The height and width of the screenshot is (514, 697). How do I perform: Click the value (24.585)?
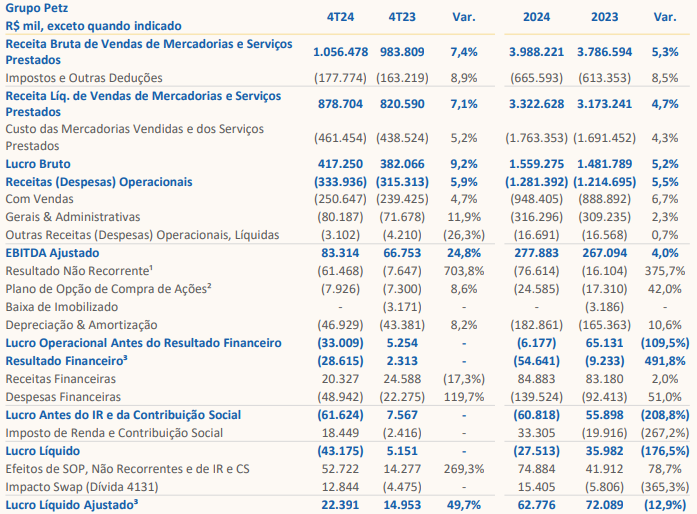pyautogui.click(x=537, y=289)
